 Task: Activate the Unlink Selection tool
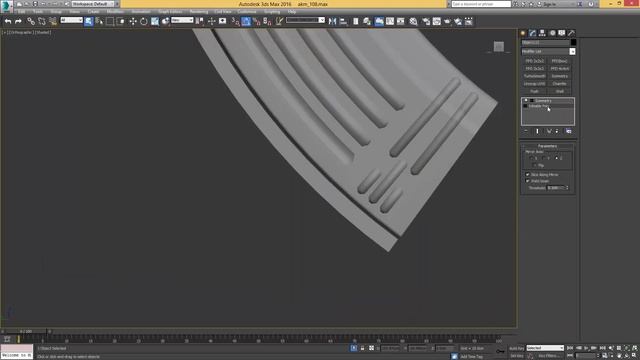(42, 21)
